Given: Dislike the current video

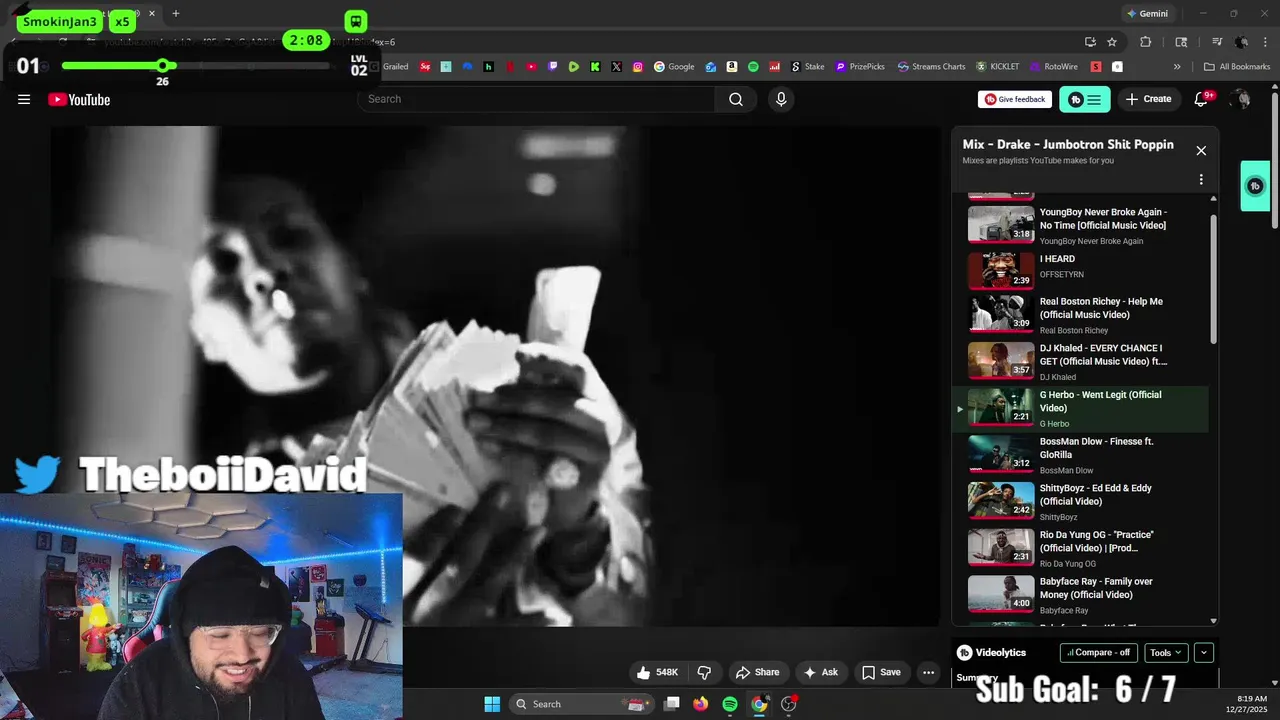Looking at the screenshot, I should [704, 672].
